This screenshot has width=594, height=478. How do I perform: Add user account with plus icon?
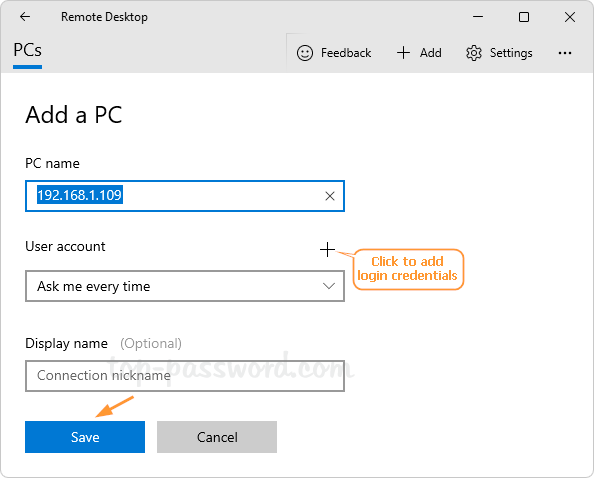point(327,250)
